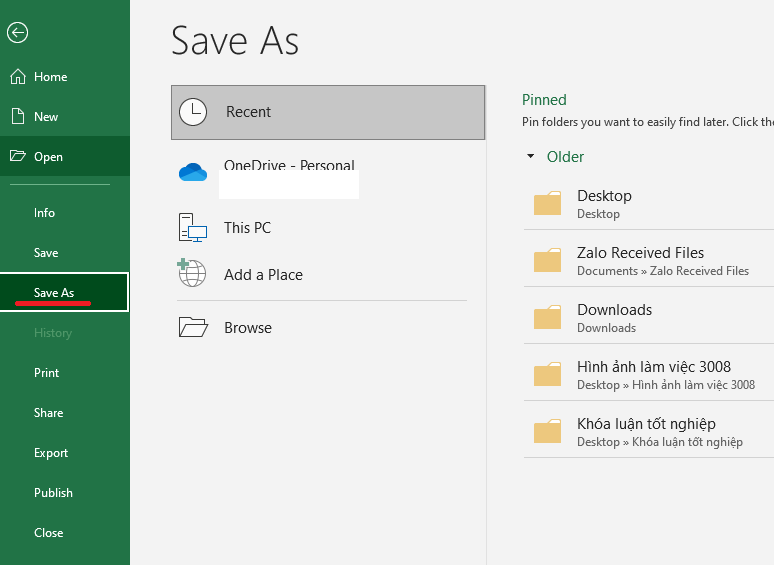This screenshot has height=565, width=774.
Task: Choose This PC as save location
Action: coord(328,227)
